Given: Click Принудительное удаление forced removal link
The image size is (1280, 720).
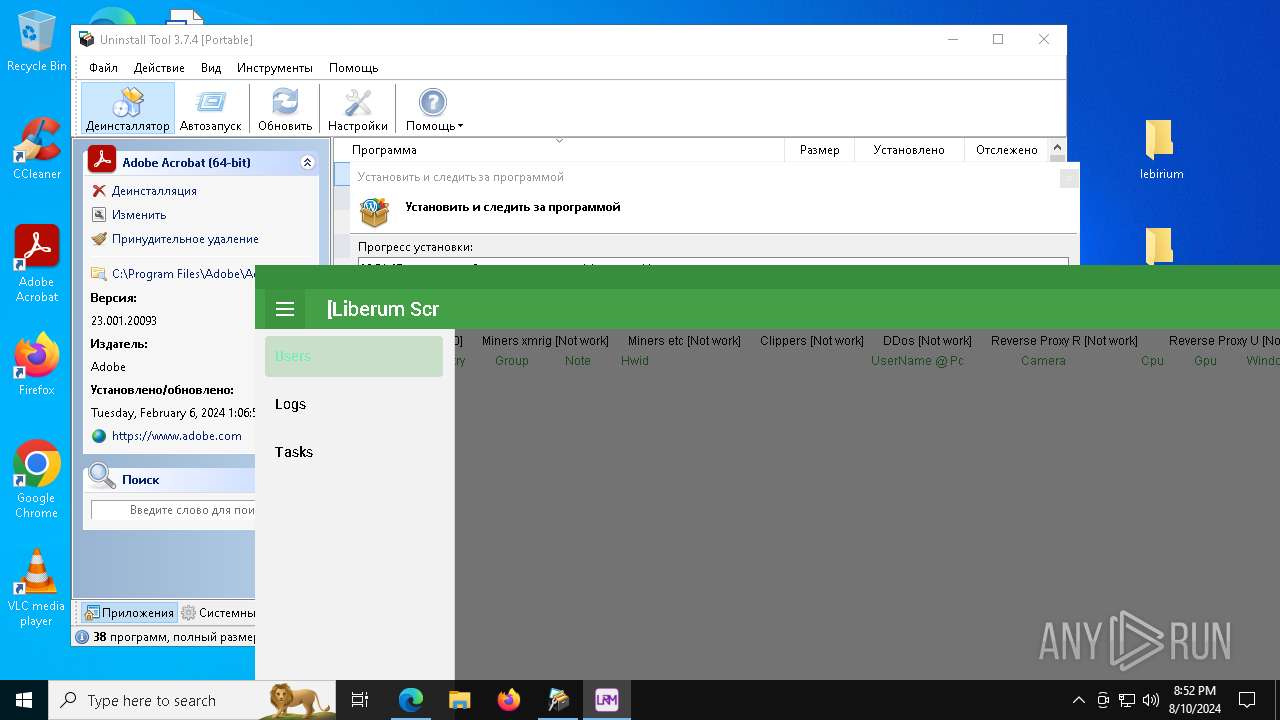Looking at the screenshot, I should pos(185,239).
